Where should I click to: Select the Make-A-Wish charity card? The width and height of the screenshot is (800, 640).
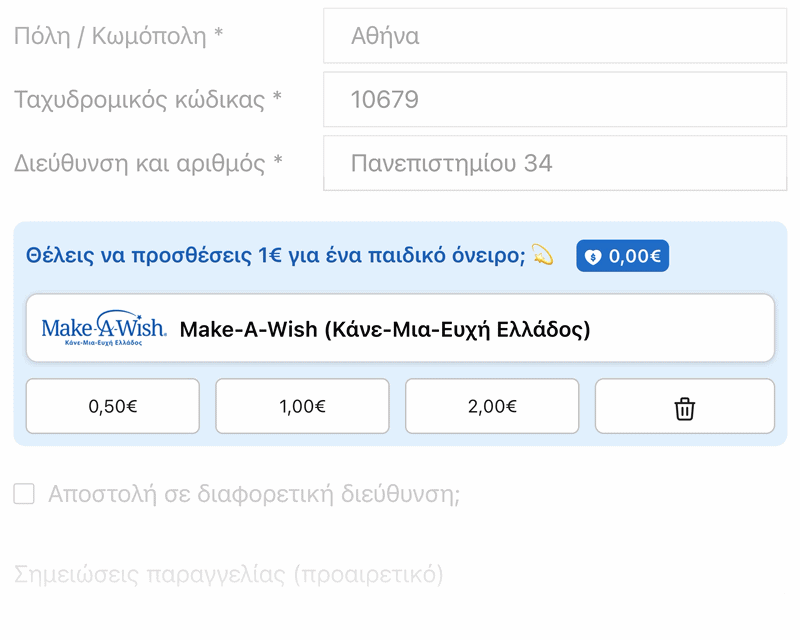[399, 325]
